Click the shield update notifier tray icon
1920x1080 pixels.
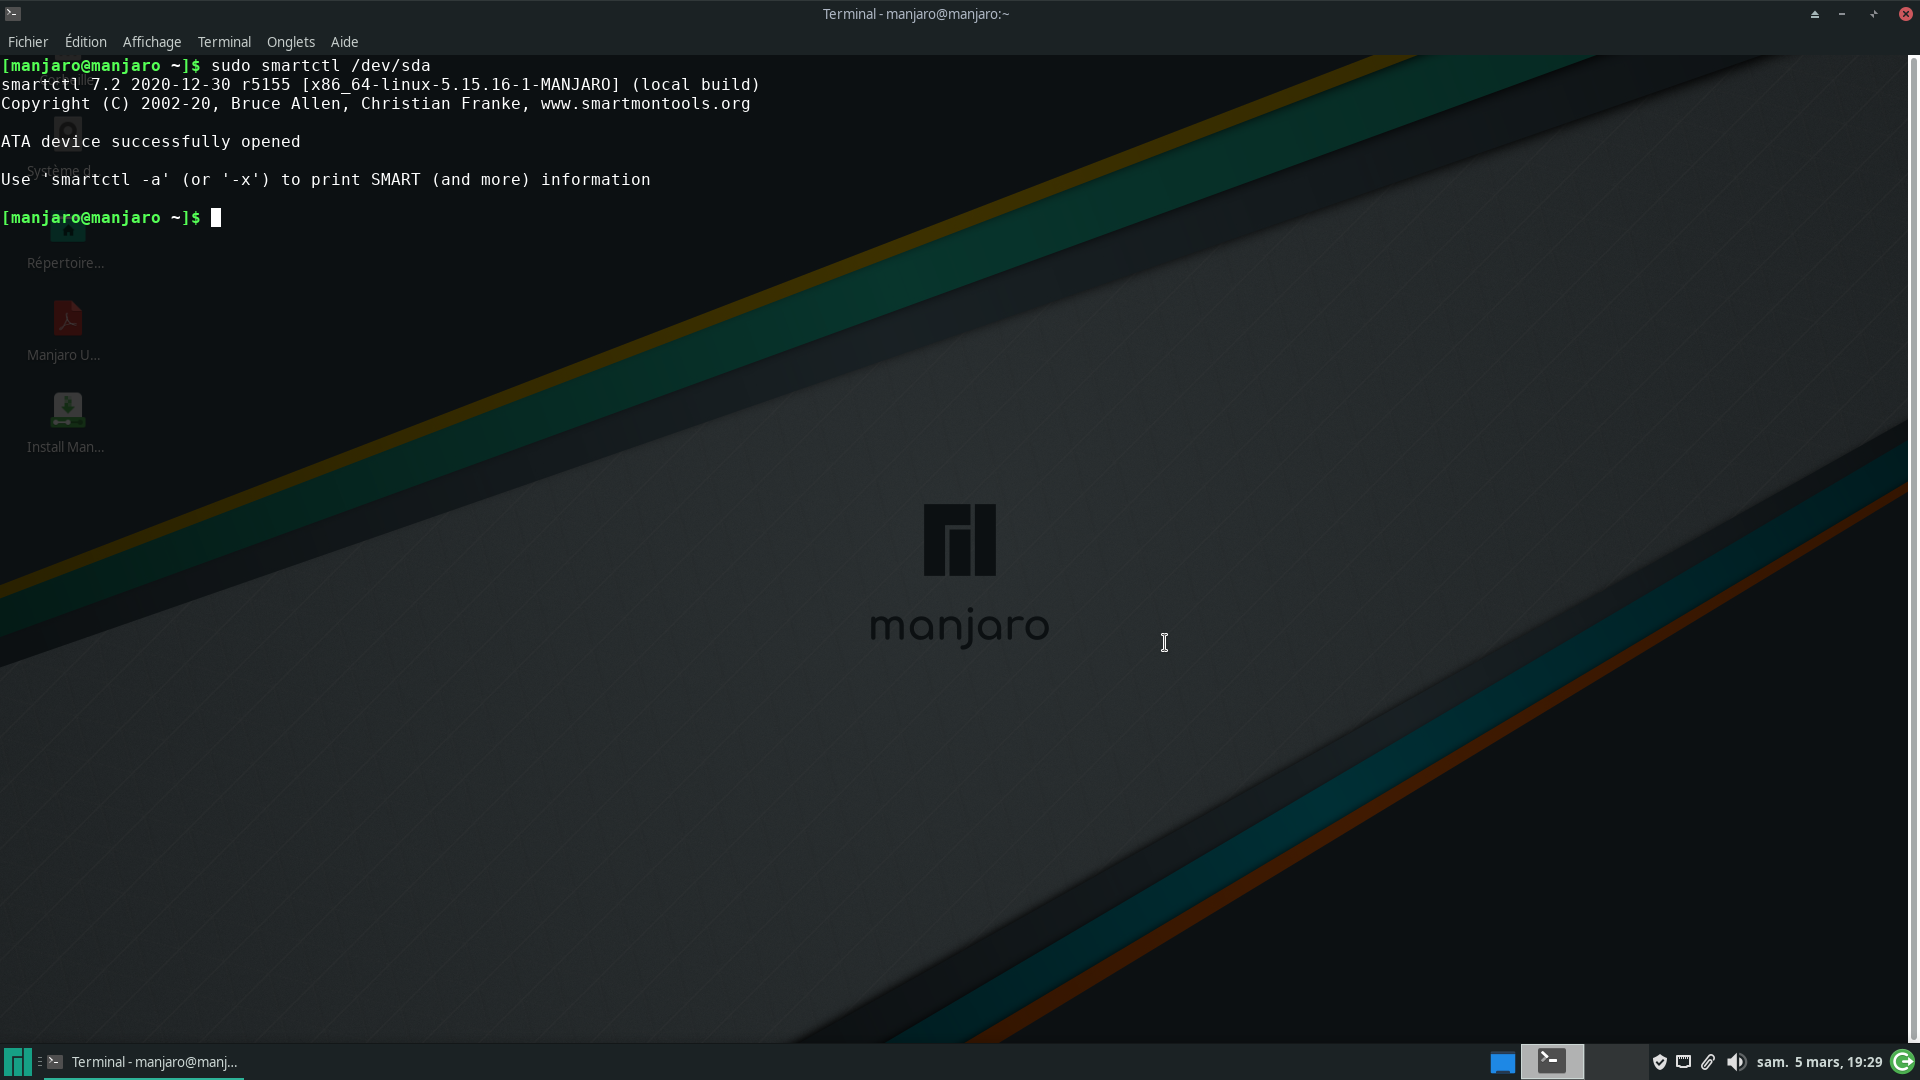(1660, 1062)
